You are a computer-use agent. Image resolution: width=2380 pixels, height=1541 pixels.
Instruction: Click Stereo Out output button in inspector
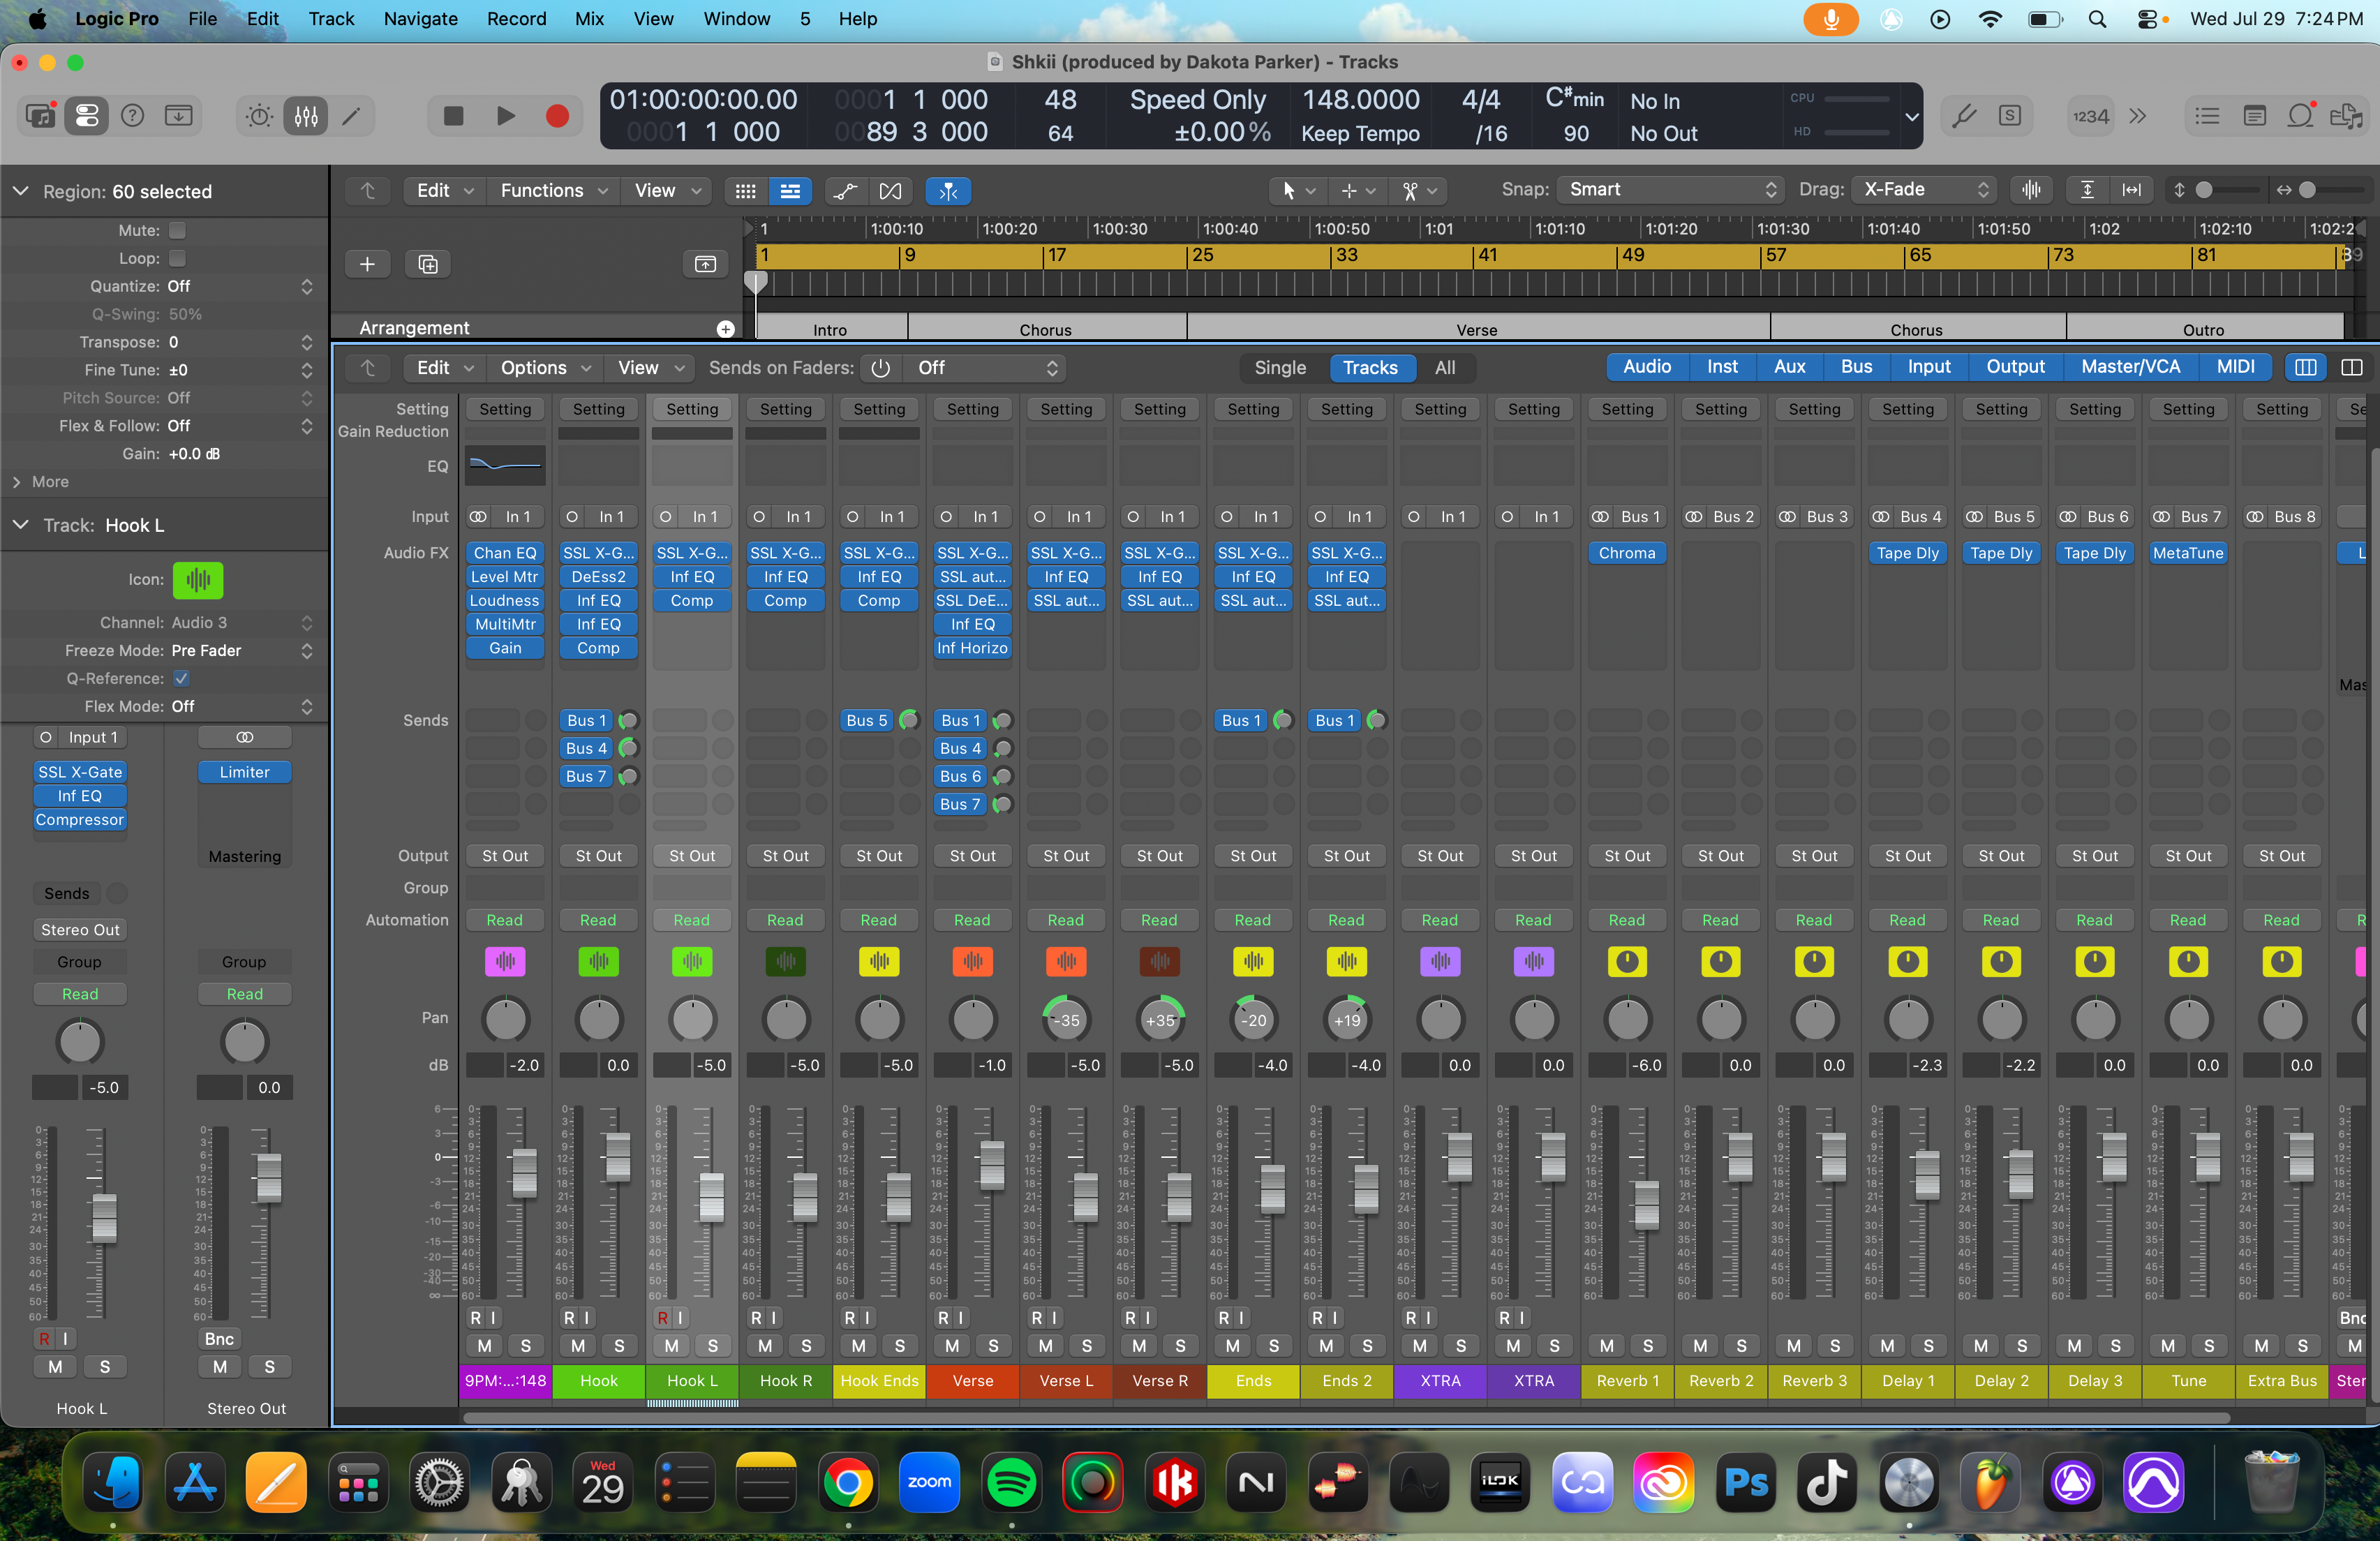(x=80, y=930)
